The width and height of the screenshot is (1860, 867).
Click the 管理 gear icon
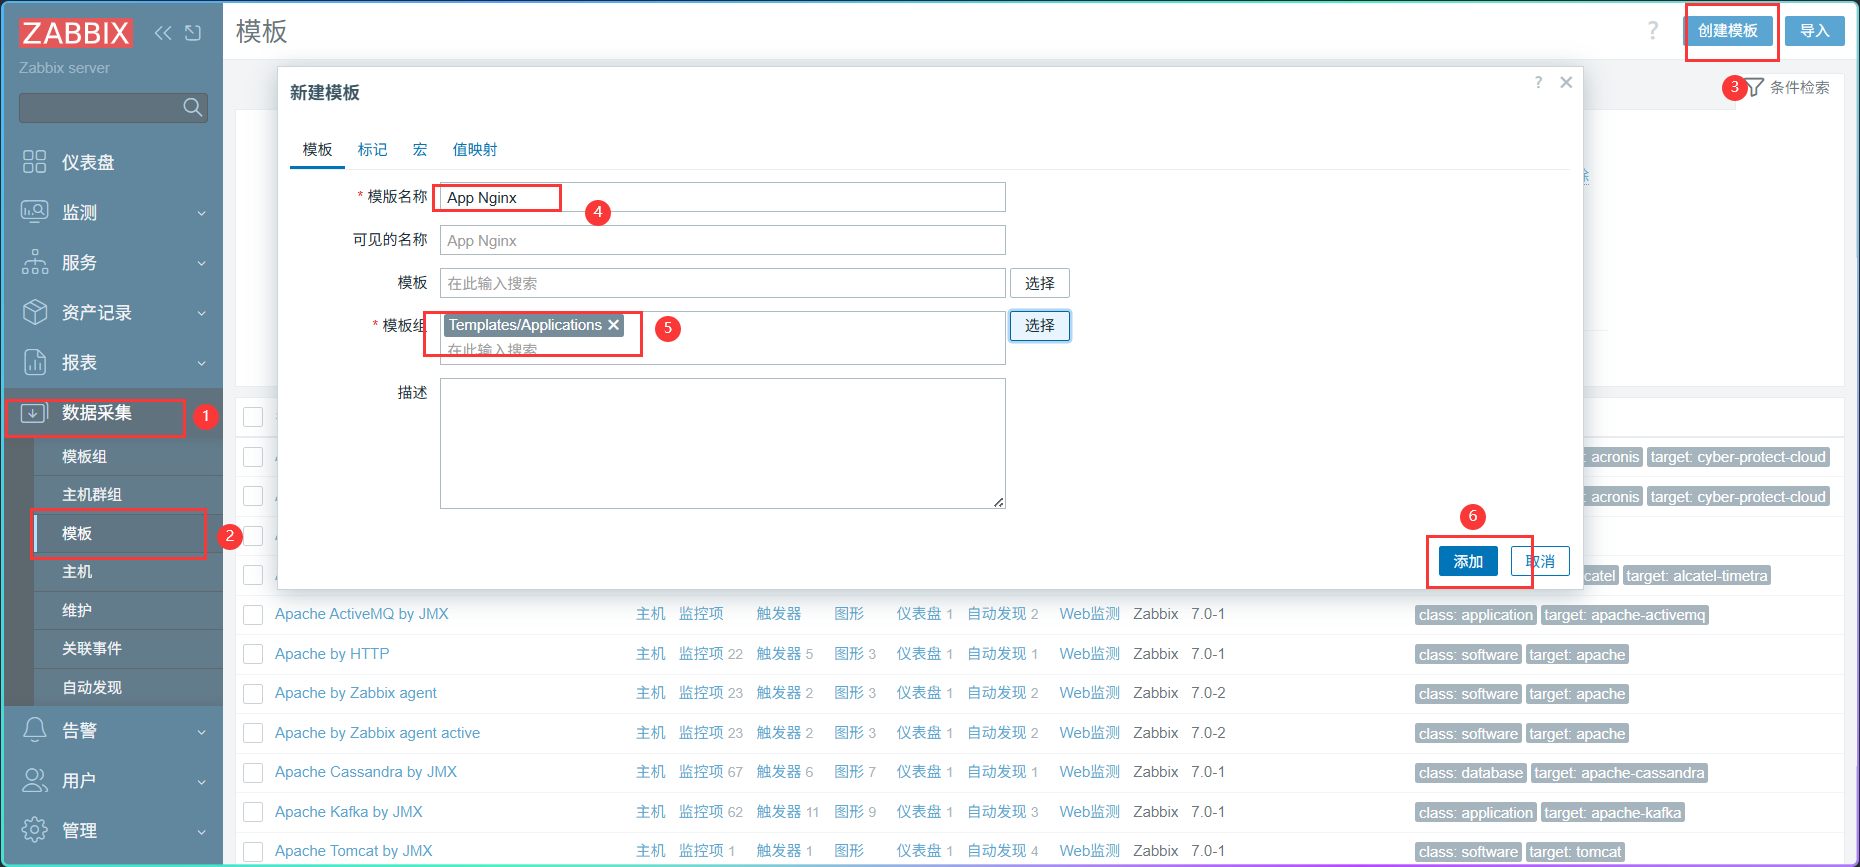tap(35, 830)
